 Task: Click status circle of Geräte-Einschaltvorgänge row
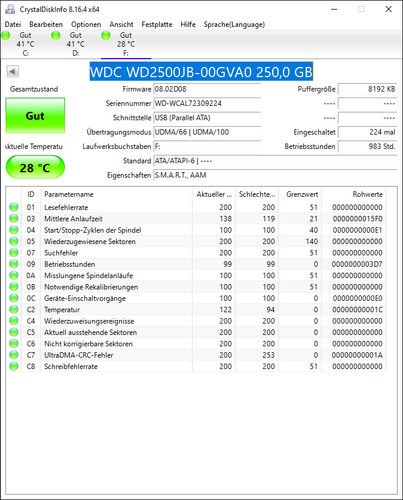(x=14, y=298)
